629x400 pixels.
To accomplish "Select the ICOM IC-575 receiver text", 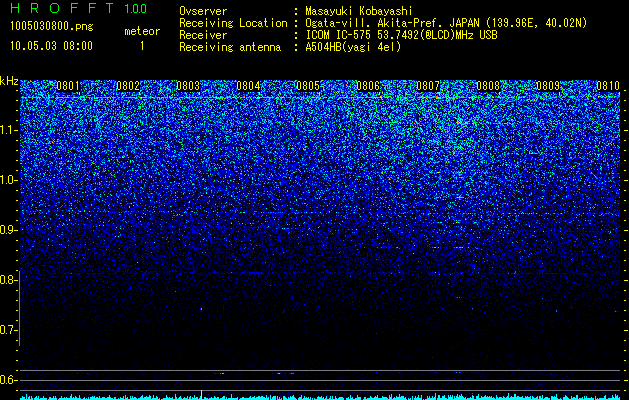I will click(x=401, y=35).
